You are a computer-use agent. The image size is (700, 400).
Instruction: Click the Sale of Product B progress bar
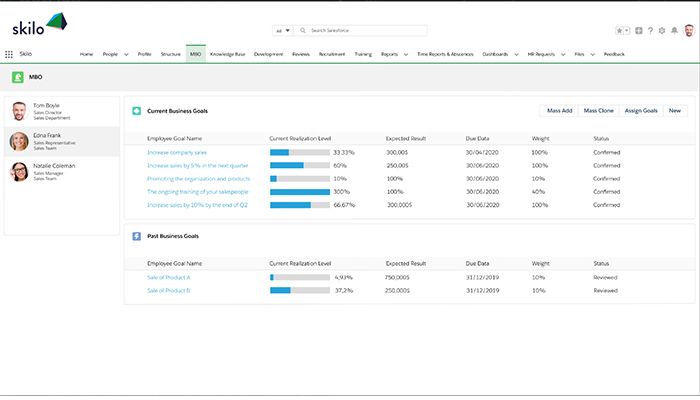[x=299, y=290]
